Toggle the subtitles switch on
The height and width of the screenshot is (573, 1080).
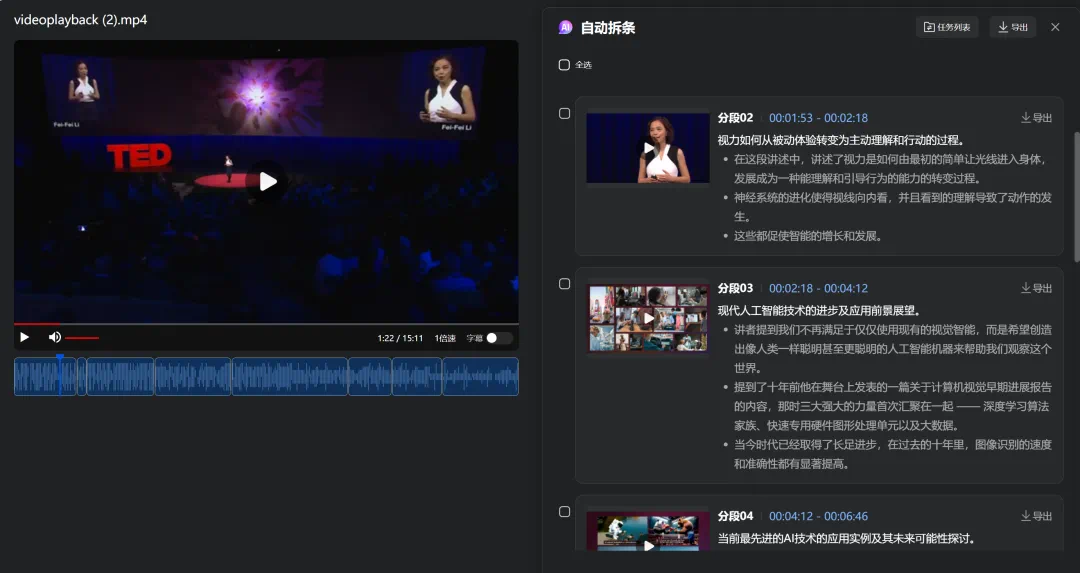[499, 338]
